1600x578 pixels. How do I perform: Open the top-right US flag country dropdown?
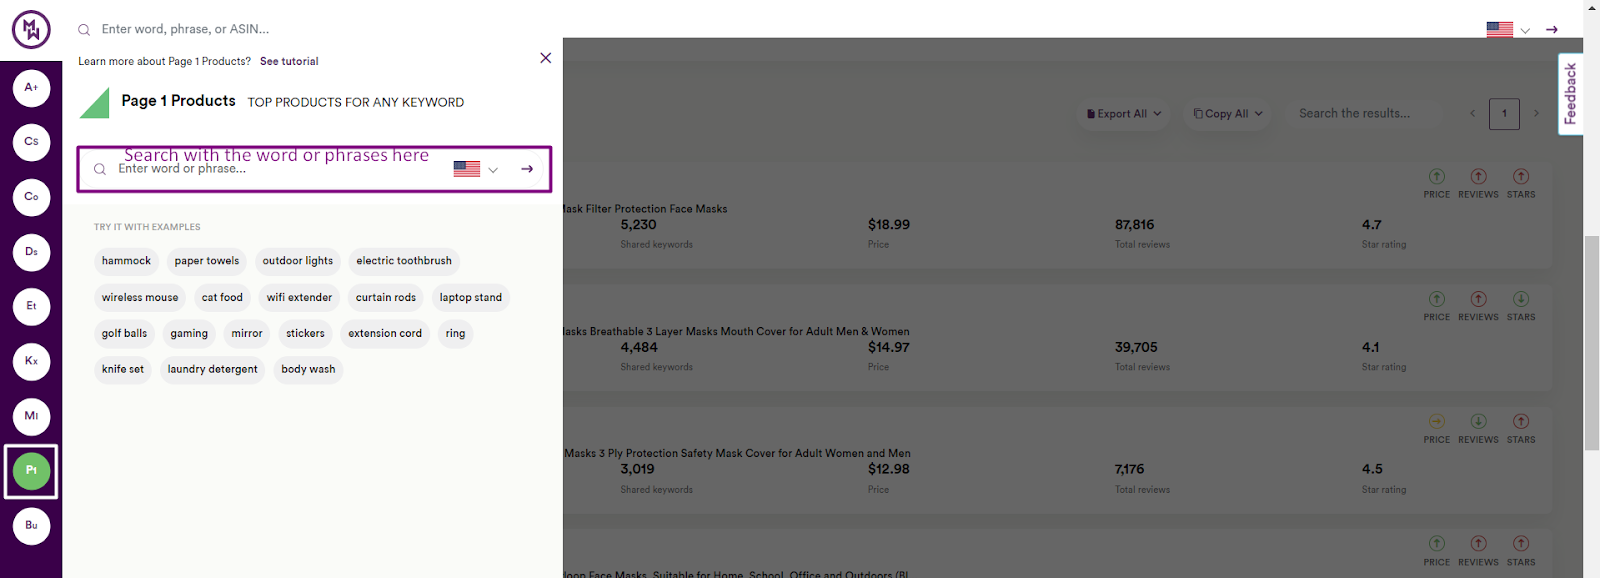tap(1508, 30)
